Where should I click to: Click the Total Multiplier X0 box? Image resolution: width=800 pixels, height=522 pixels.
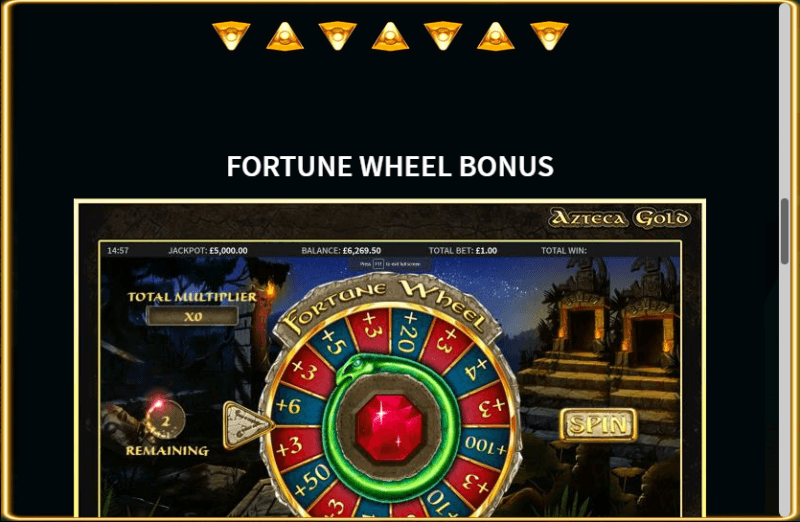click(192, 316)
